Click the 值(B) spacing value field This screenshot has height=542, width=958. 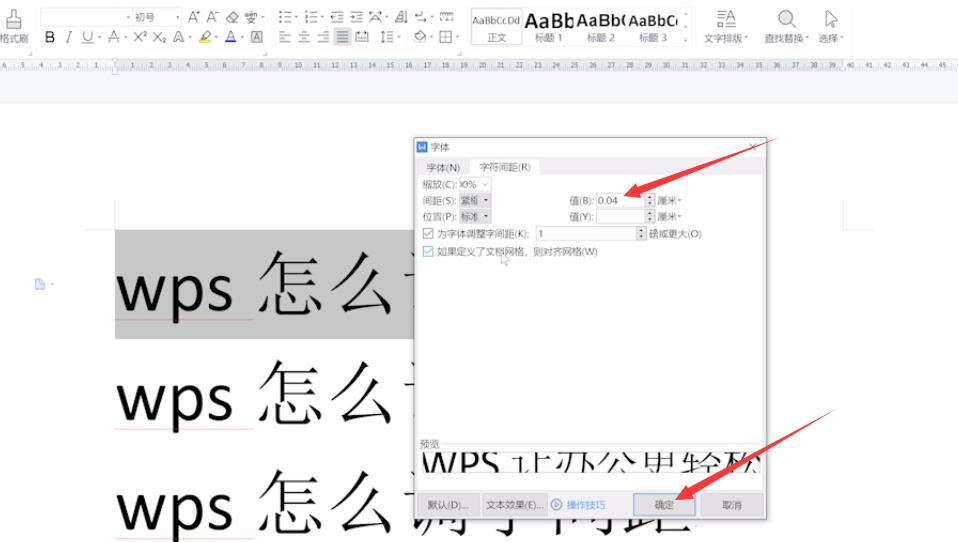(x=619, y=200)
